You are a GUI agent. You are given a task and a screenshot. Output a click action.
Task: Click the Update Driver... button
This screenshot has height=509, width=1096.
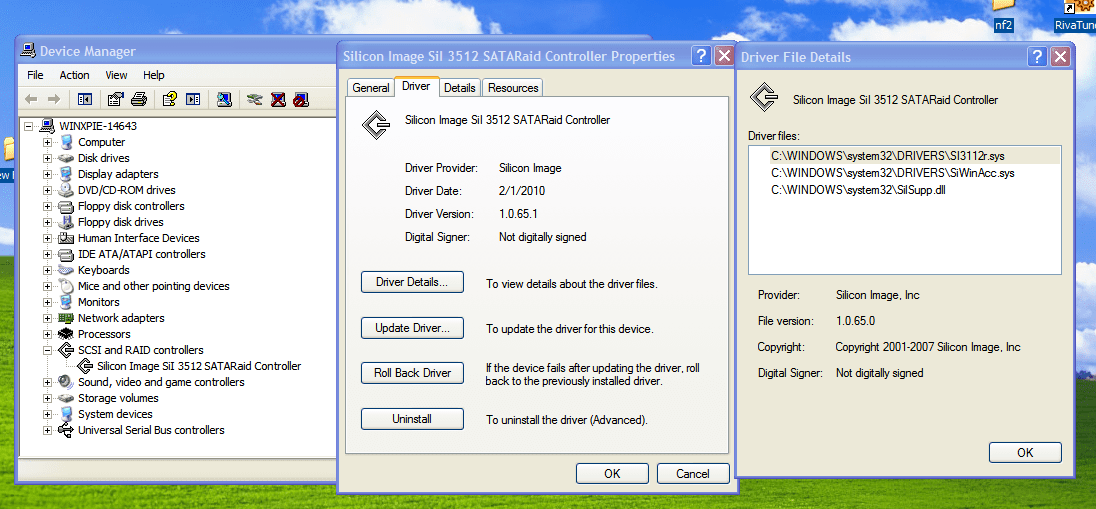412,328
